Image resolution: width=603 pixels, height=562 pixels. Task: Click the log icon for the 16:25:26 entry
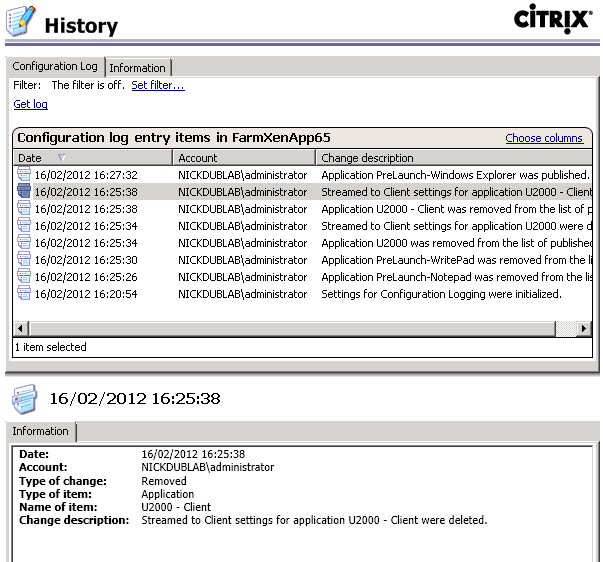(x=24, y=277)
